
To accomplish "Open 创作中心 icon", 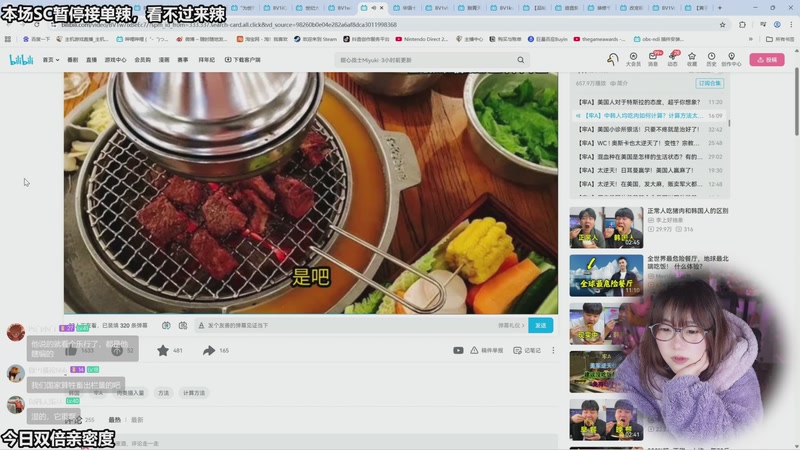I will 731,59.
